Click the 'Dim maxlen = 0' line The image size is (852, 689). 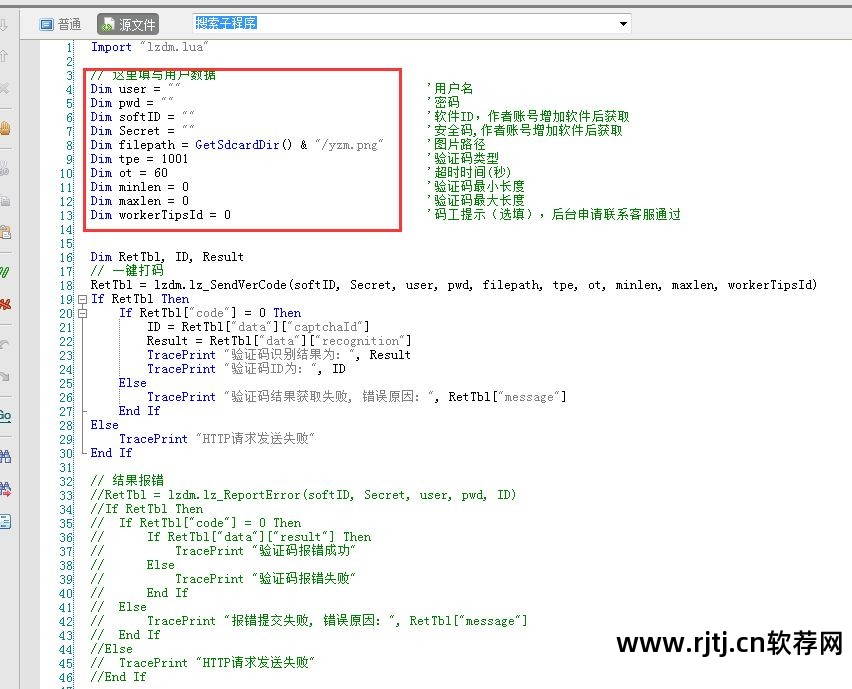click(139, 202)
